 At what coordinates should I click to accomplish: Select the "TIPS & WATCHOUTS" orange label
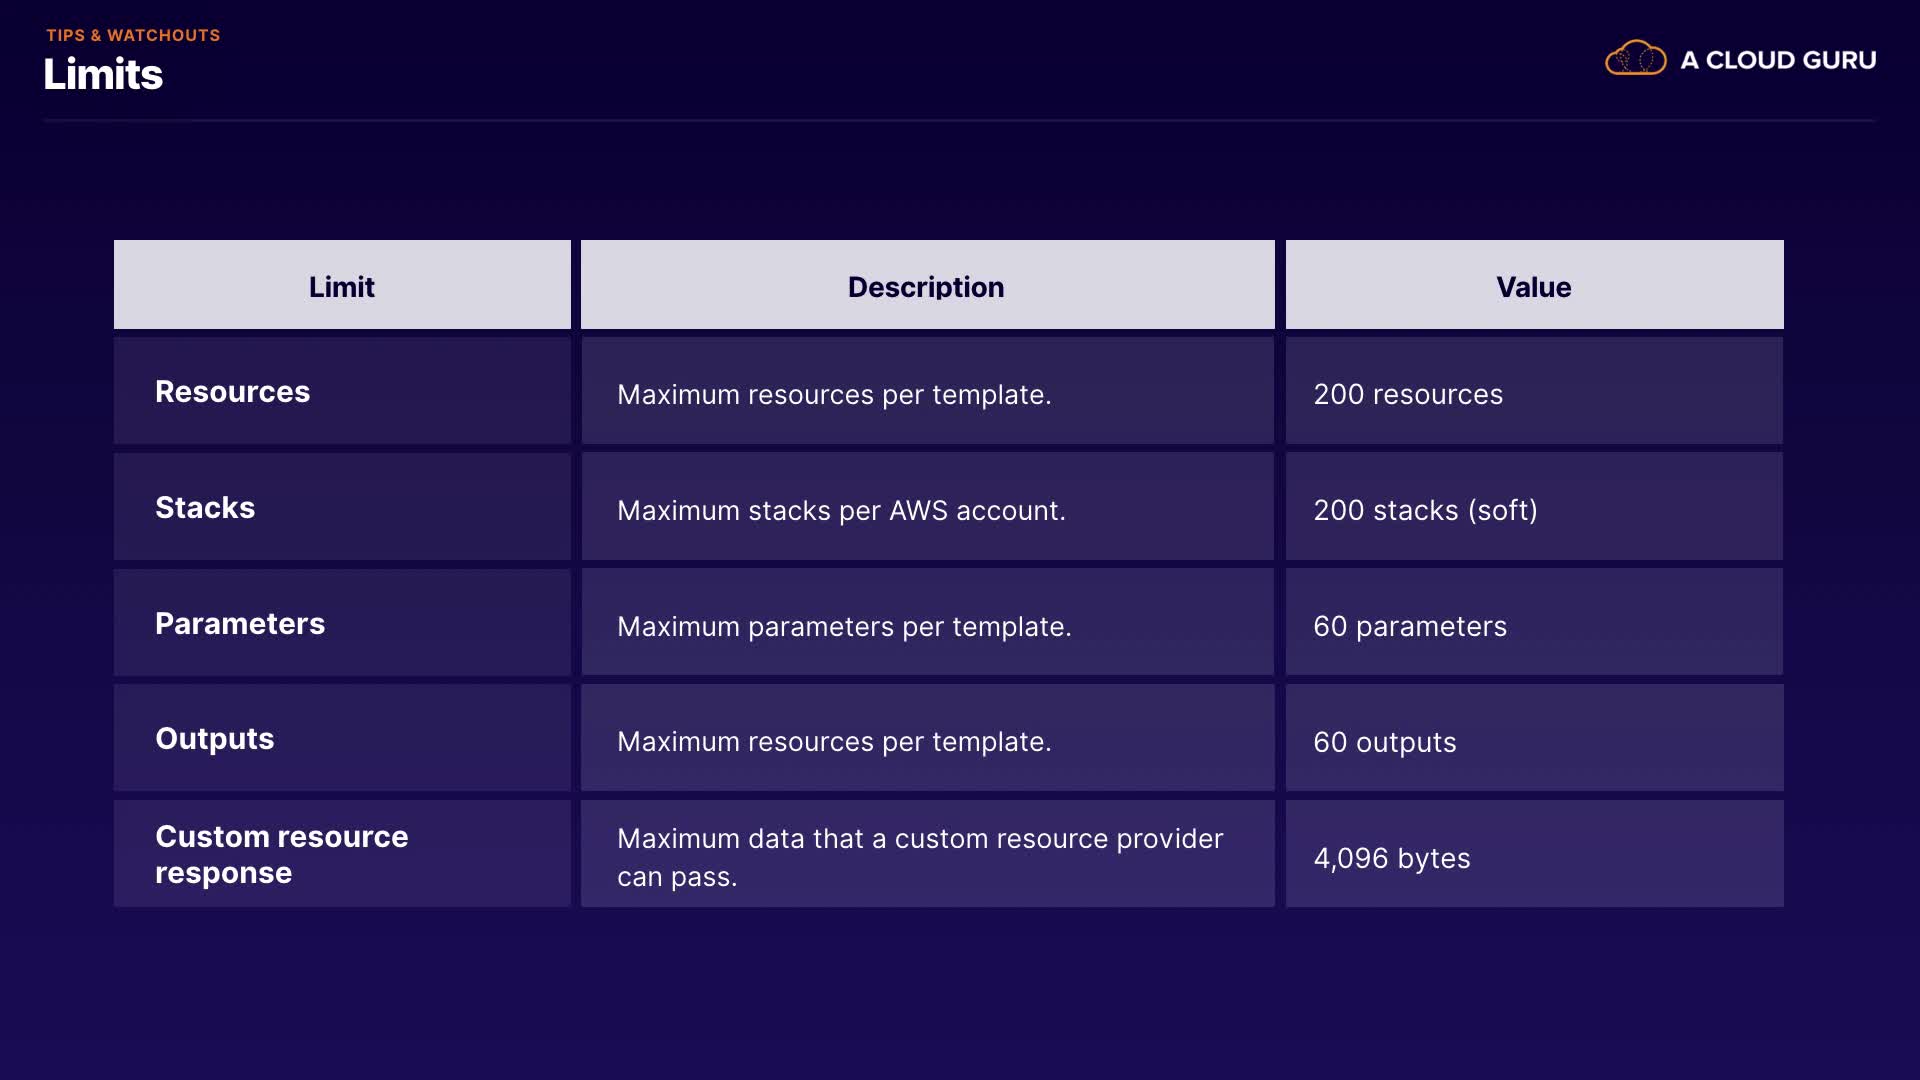point(133,35)
